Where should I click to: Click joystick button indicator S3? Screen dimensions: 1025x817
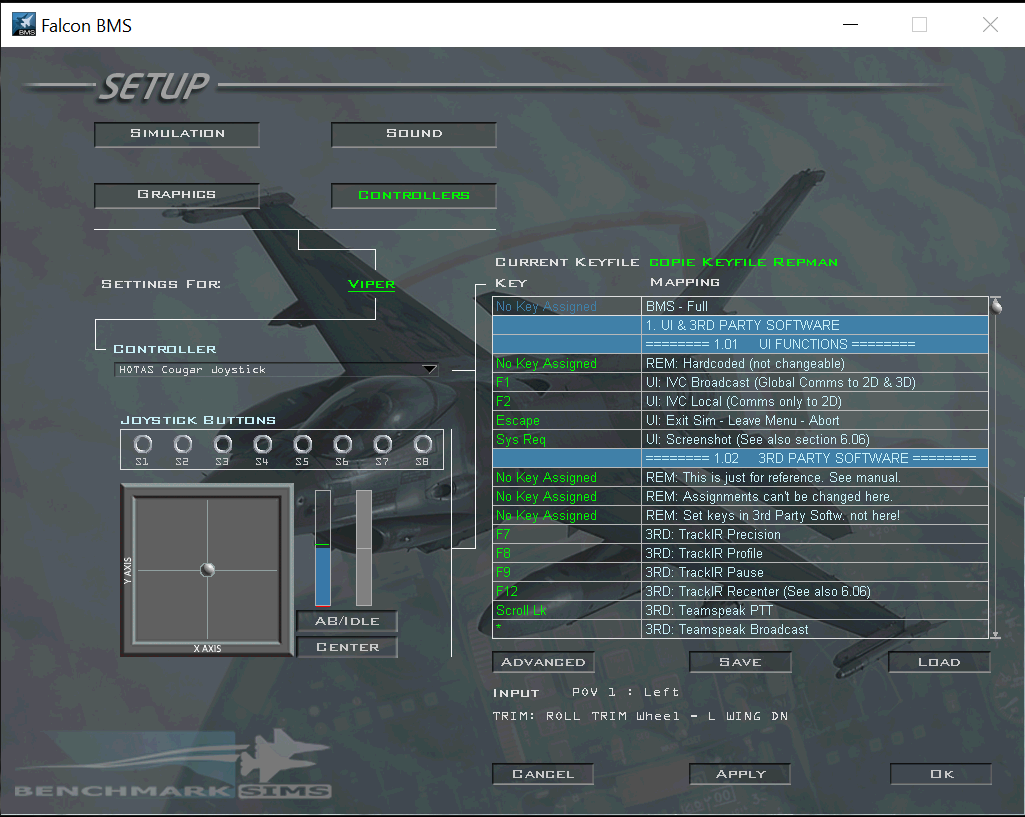[223, 445]
